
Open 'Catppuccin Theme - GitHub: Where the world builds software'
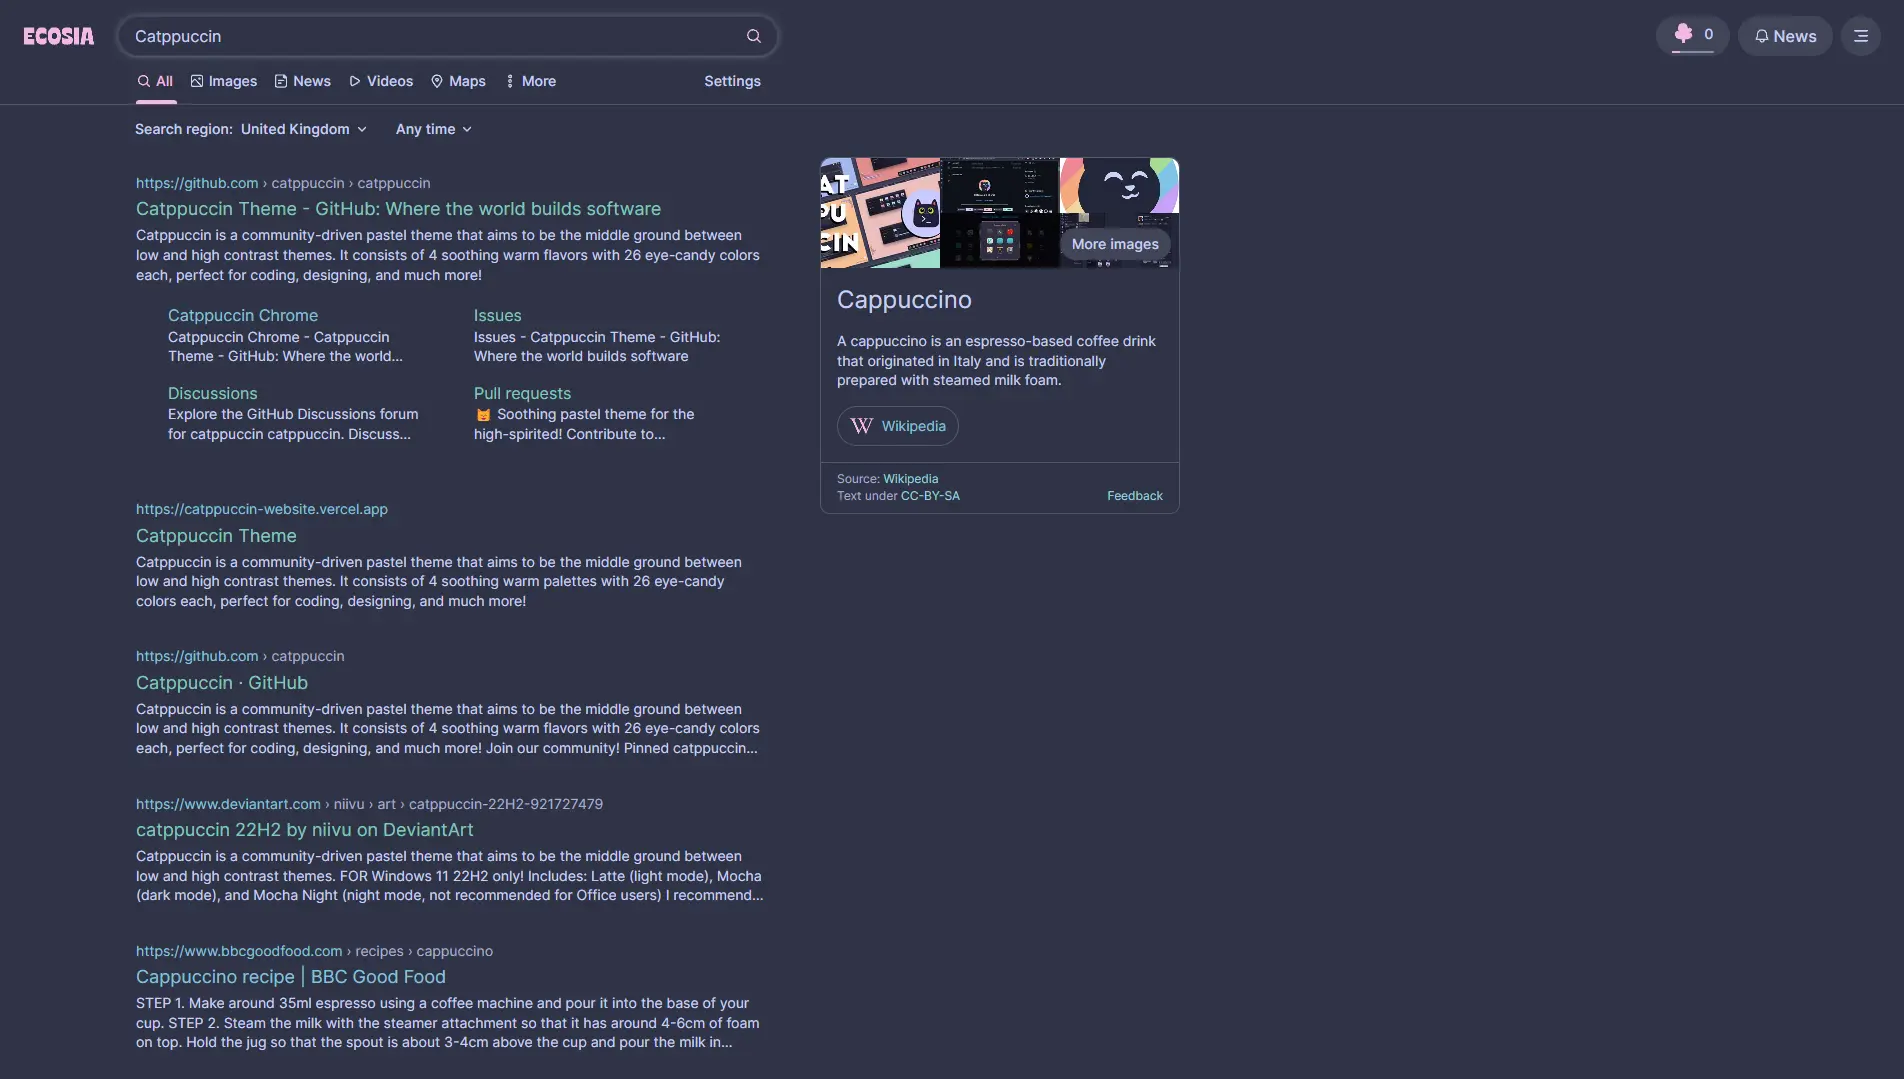tap(398, 209)
